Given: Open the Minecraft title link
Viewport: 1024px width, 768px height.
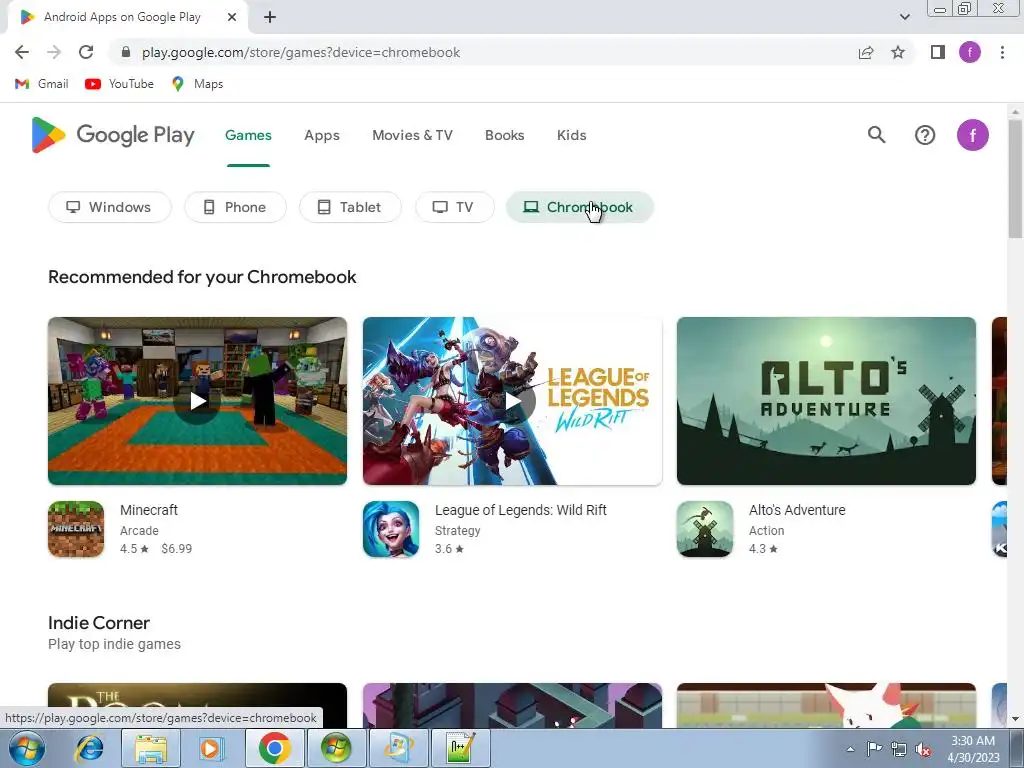Looking at the screenshot, I should [x=149, y=510].
